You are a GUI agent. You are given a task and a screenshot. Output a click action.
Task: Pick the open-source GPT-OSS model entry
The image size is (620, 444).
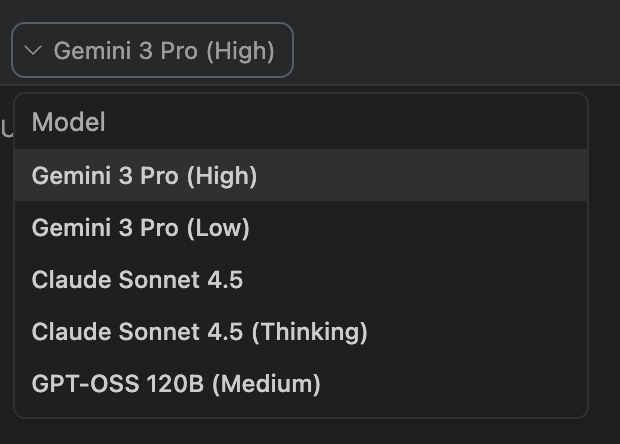[x=176, y=384]
